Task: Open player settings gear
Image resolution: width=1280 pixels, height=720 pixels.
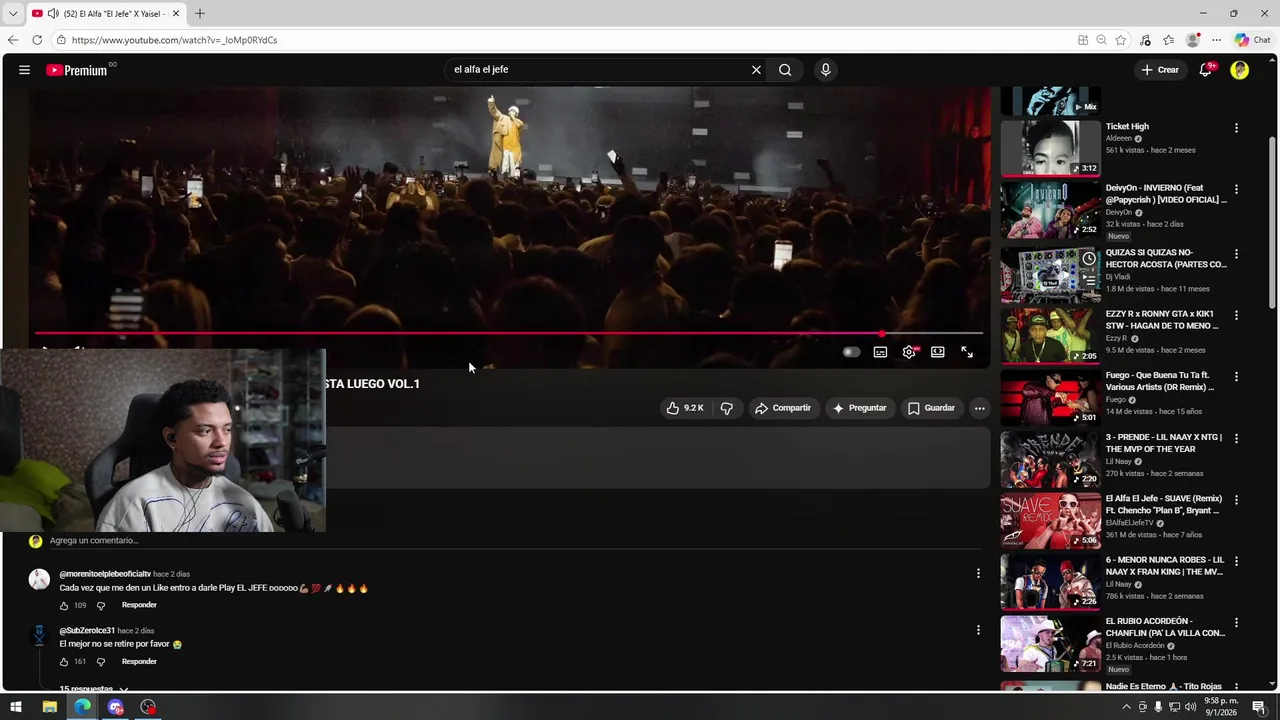Action: click(x=909, y=352)
